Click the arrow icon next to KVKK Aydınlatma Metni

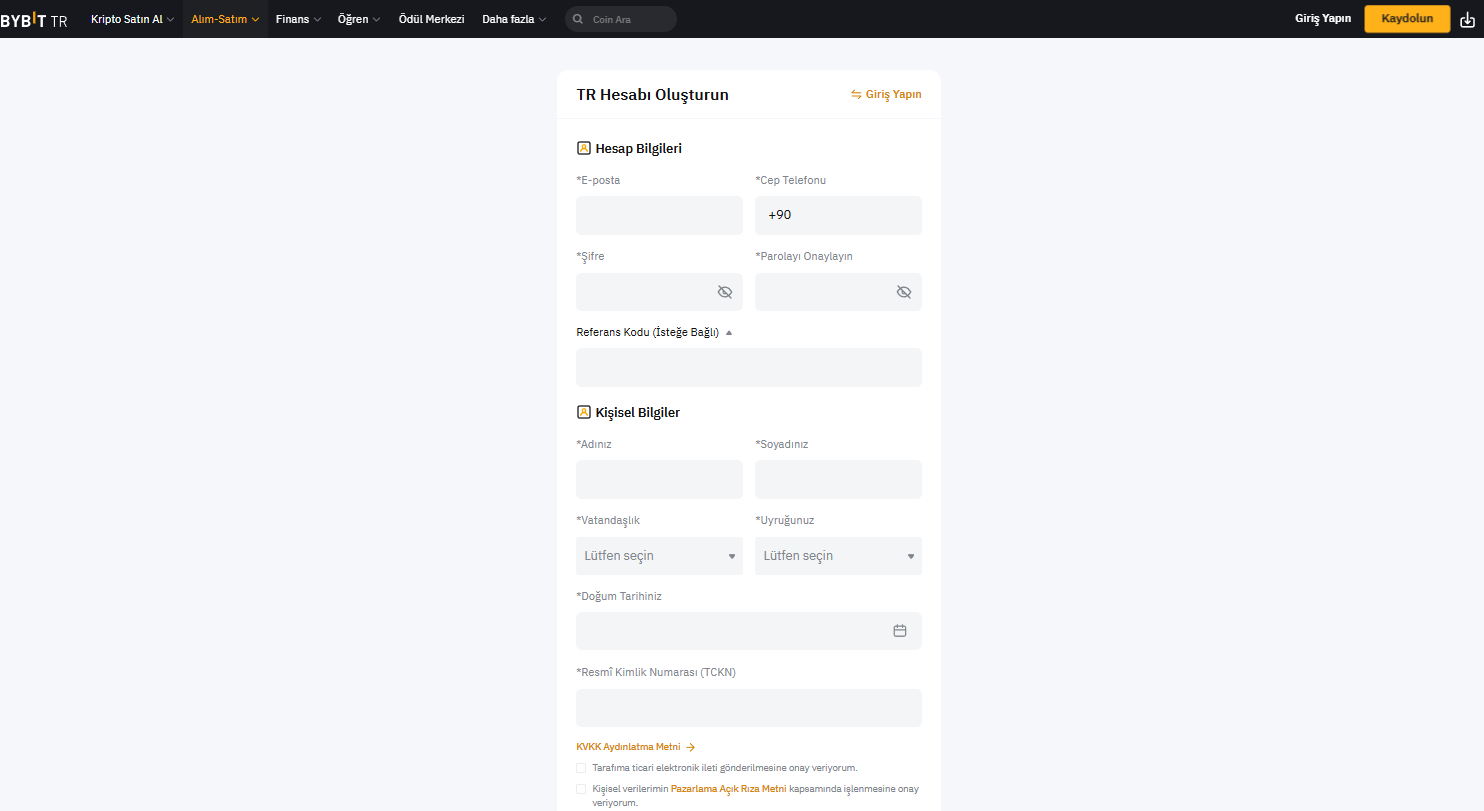[690, 747]
